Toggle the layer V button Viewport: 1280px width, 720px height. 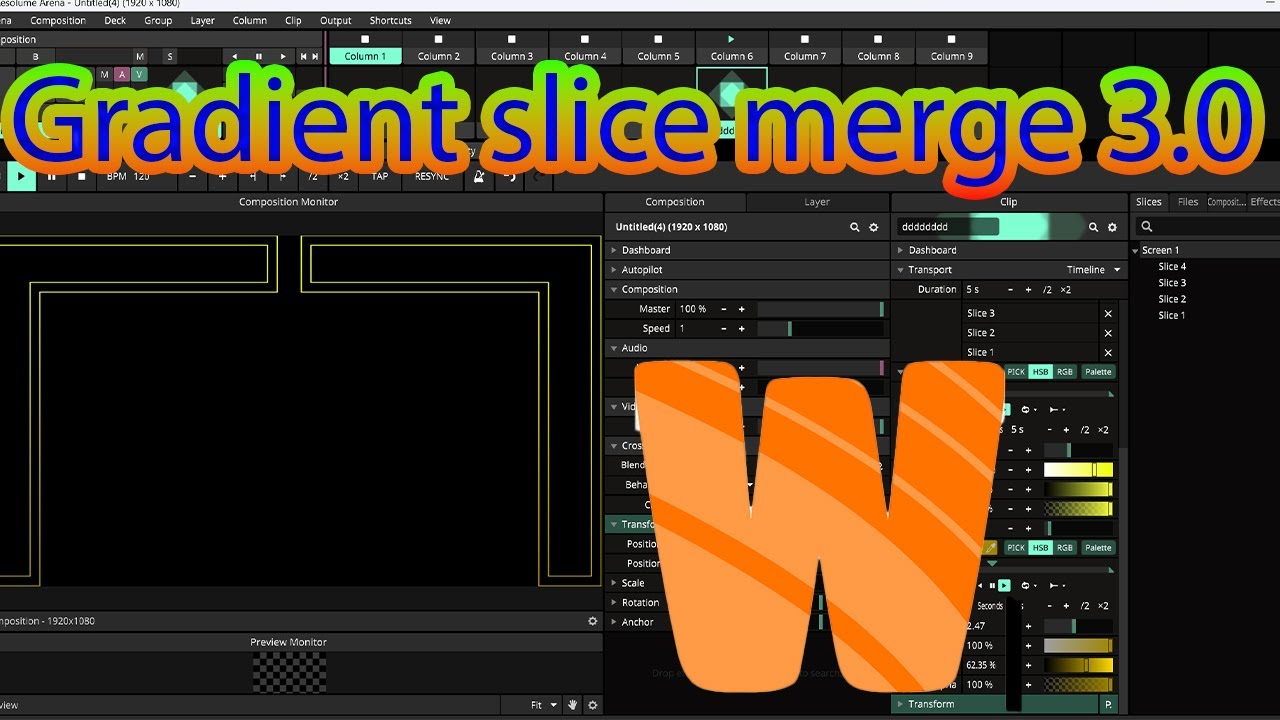139,74
